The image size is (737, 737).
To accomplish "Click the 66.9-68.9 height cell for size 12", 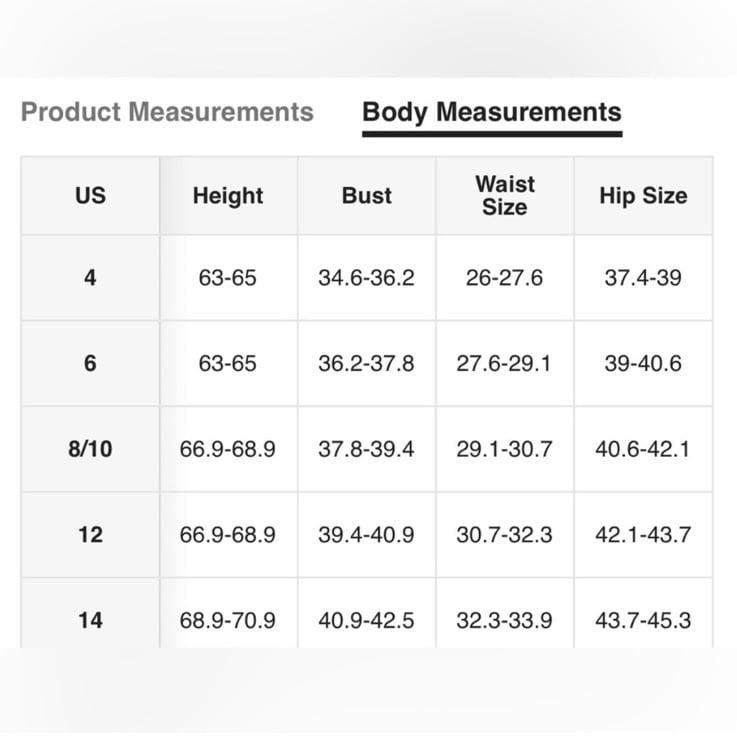I will point(228,535).
